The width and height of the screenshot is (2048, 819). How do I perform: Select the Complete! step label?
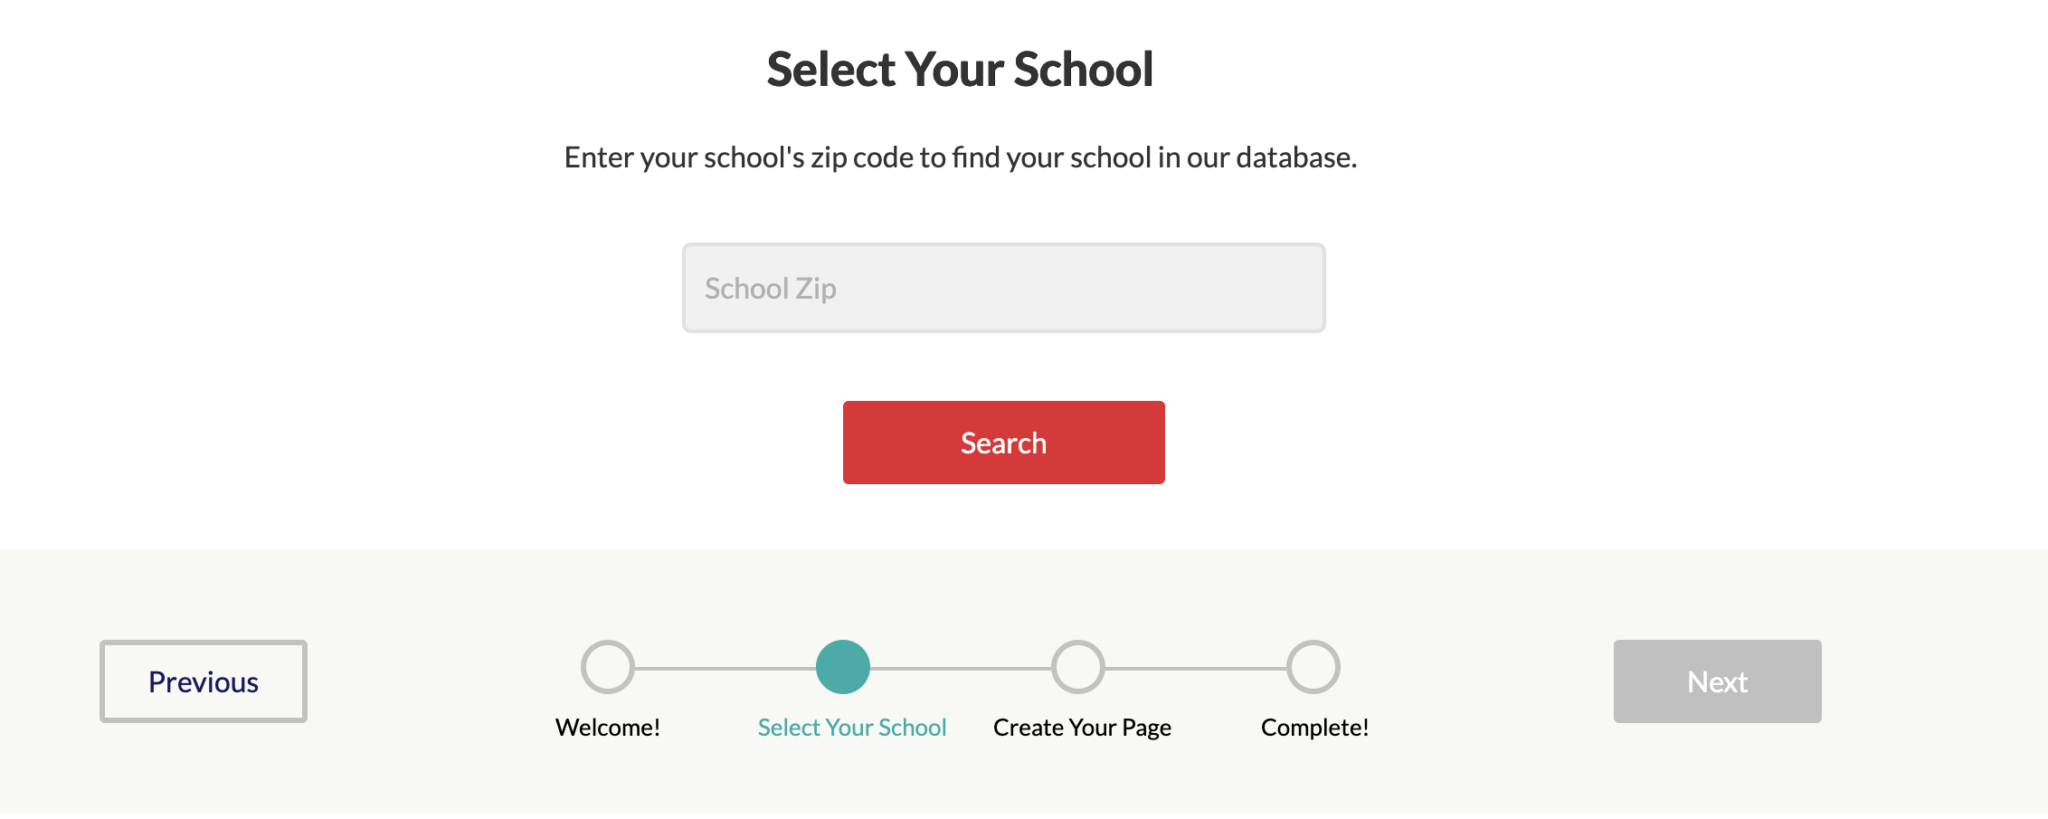click(1315, 727)
